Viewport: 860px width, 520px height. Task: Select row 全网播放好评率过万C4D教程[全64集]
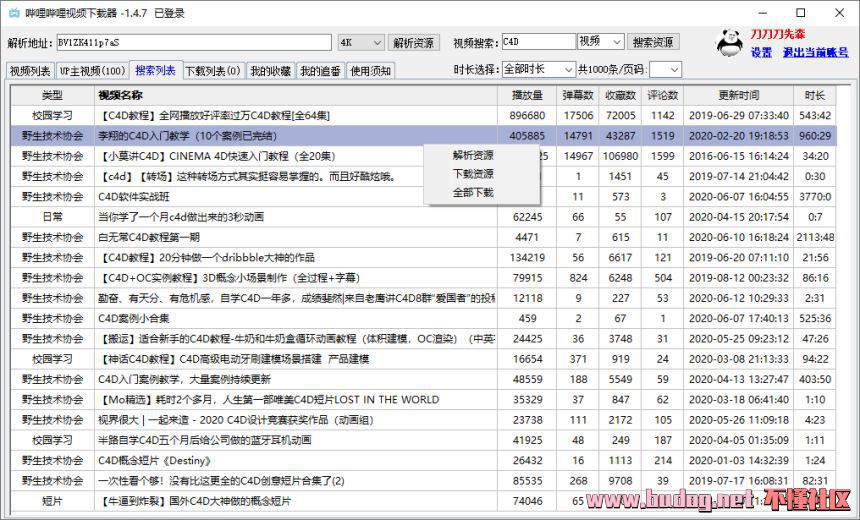[x=423, y=116]
